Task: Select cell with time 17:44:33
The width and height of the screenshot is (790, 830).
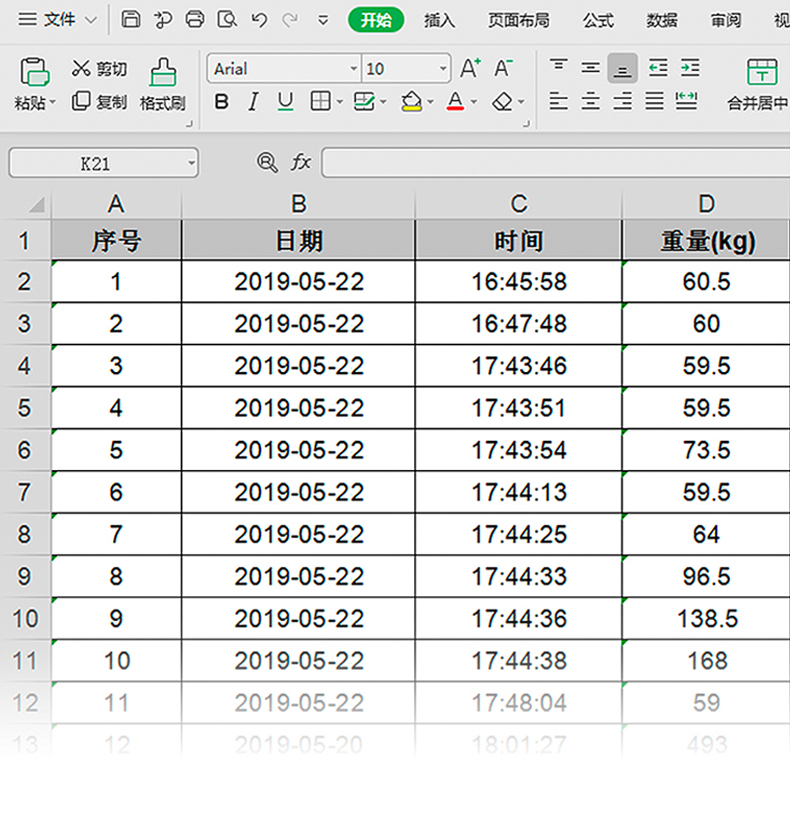Action: point(518,576)
